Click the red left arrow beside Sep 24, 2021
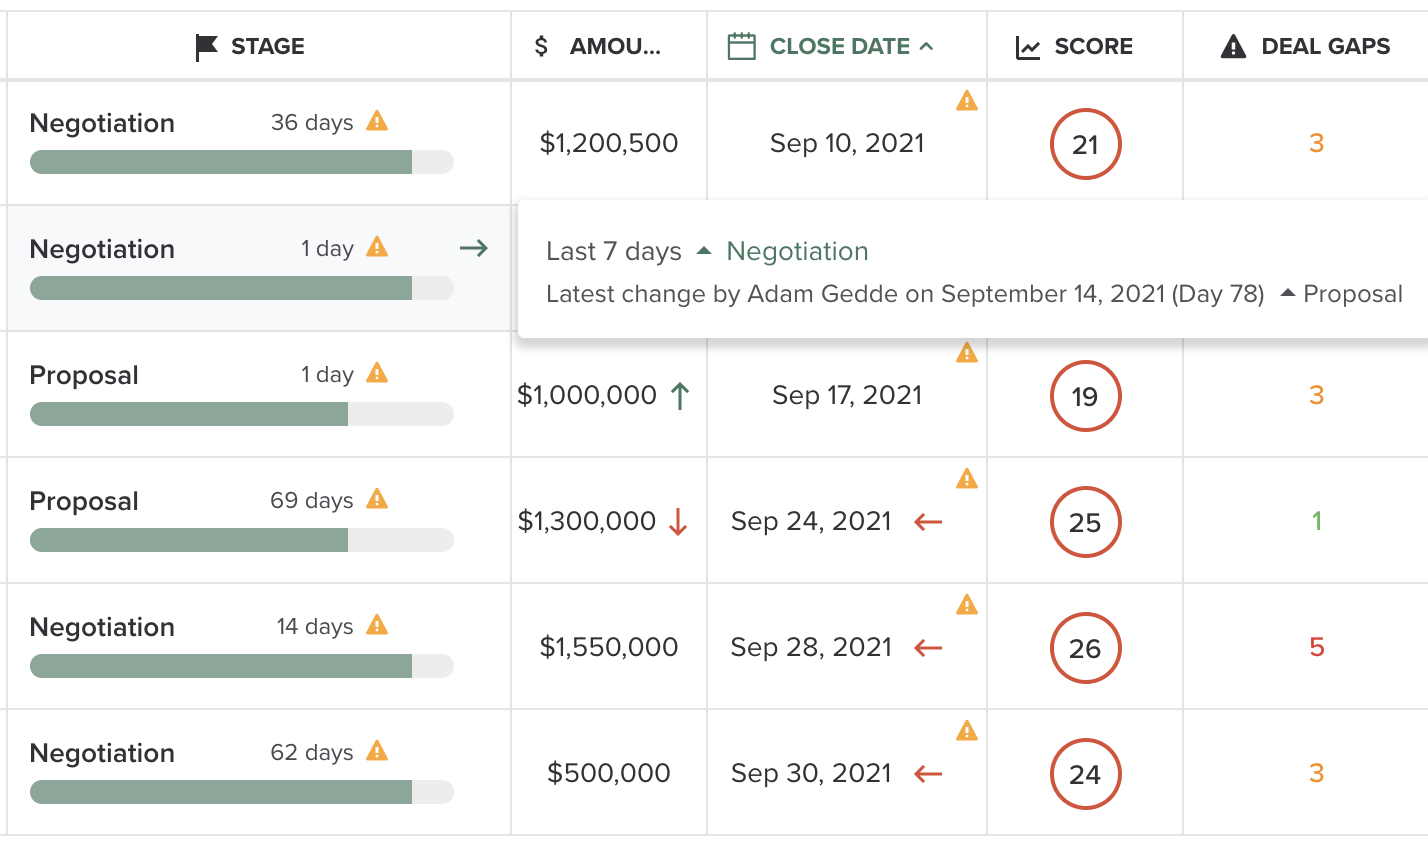This screenshot has height=844, width=1428. [927, 521]
